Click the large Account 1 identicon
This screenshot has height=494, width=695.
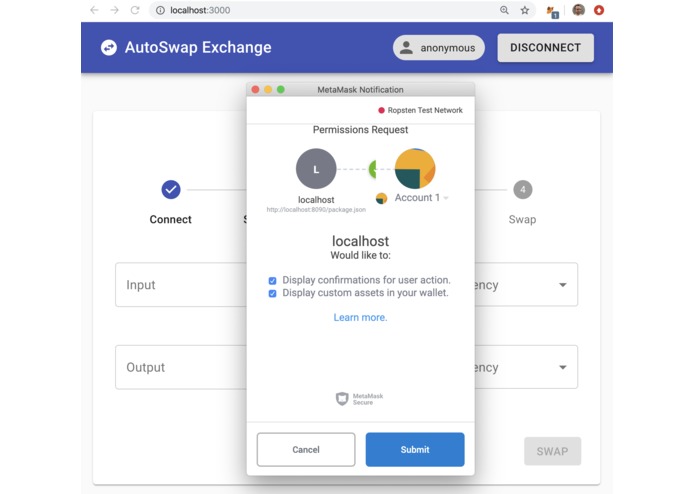coord(415,169)
